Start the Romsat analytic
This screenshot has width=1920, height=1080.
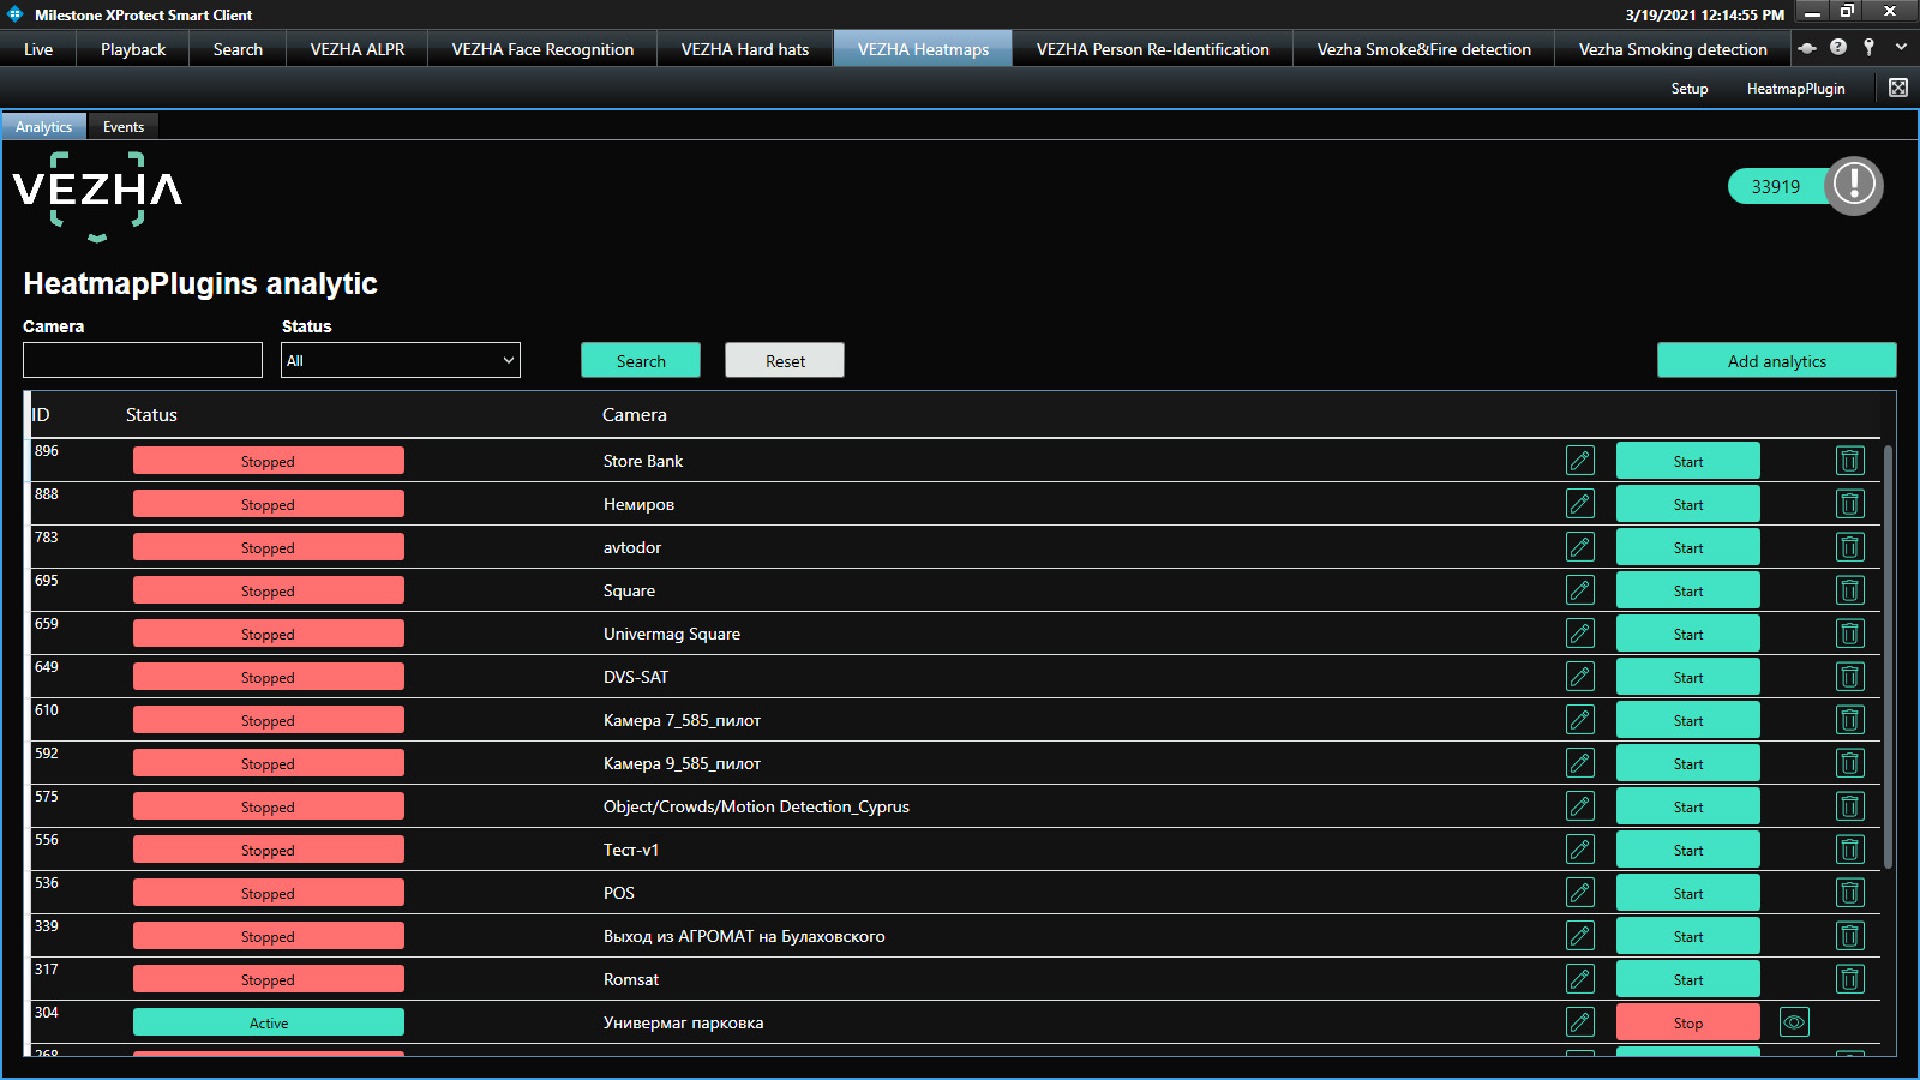click(x=1688, y=979)
